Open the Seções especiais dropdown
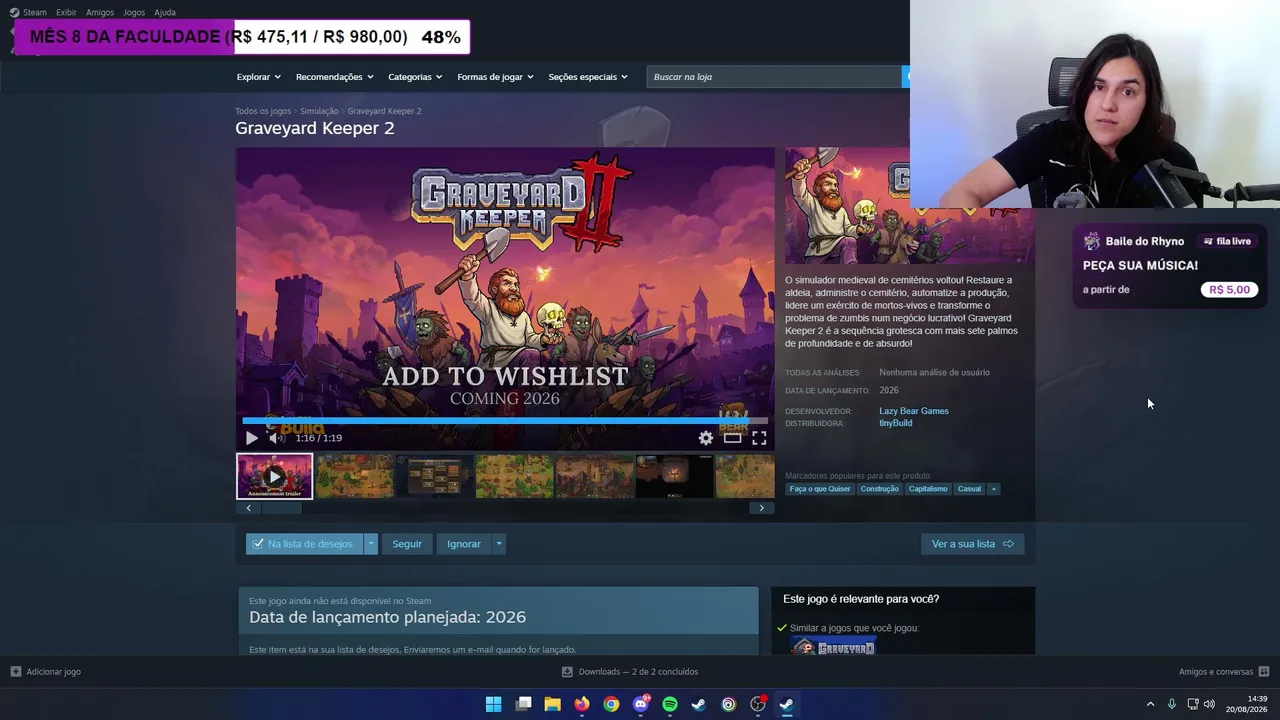 coord(588,77)
